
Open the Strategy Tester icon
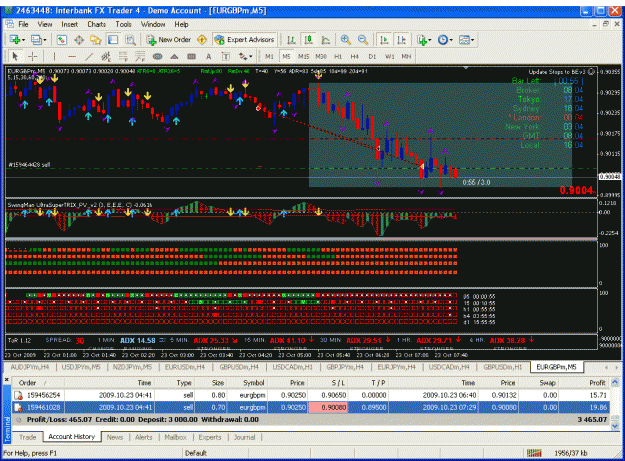[x=130, y=40]
